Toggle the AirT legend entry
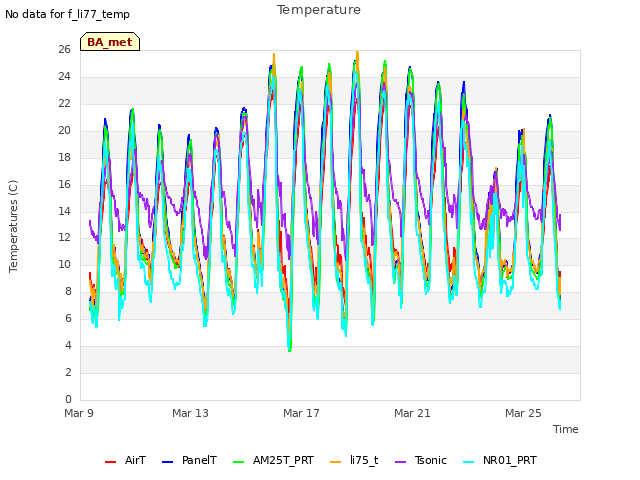Image resolution: width=640 pixels, height=480 pixels. [125, 460]
